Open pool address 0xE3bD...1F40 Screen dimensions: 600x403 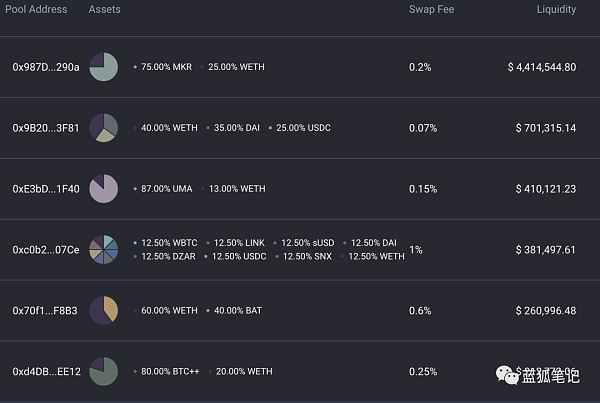click(45, 189)
